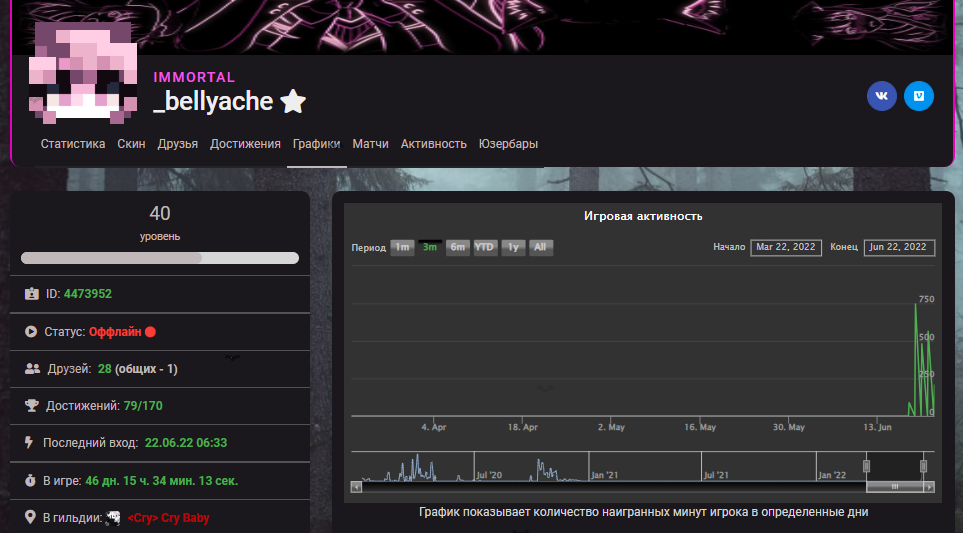Click the ID card icon
Image resolution: width=963 pixels, height=533 pixels.
tap(32, 294)
